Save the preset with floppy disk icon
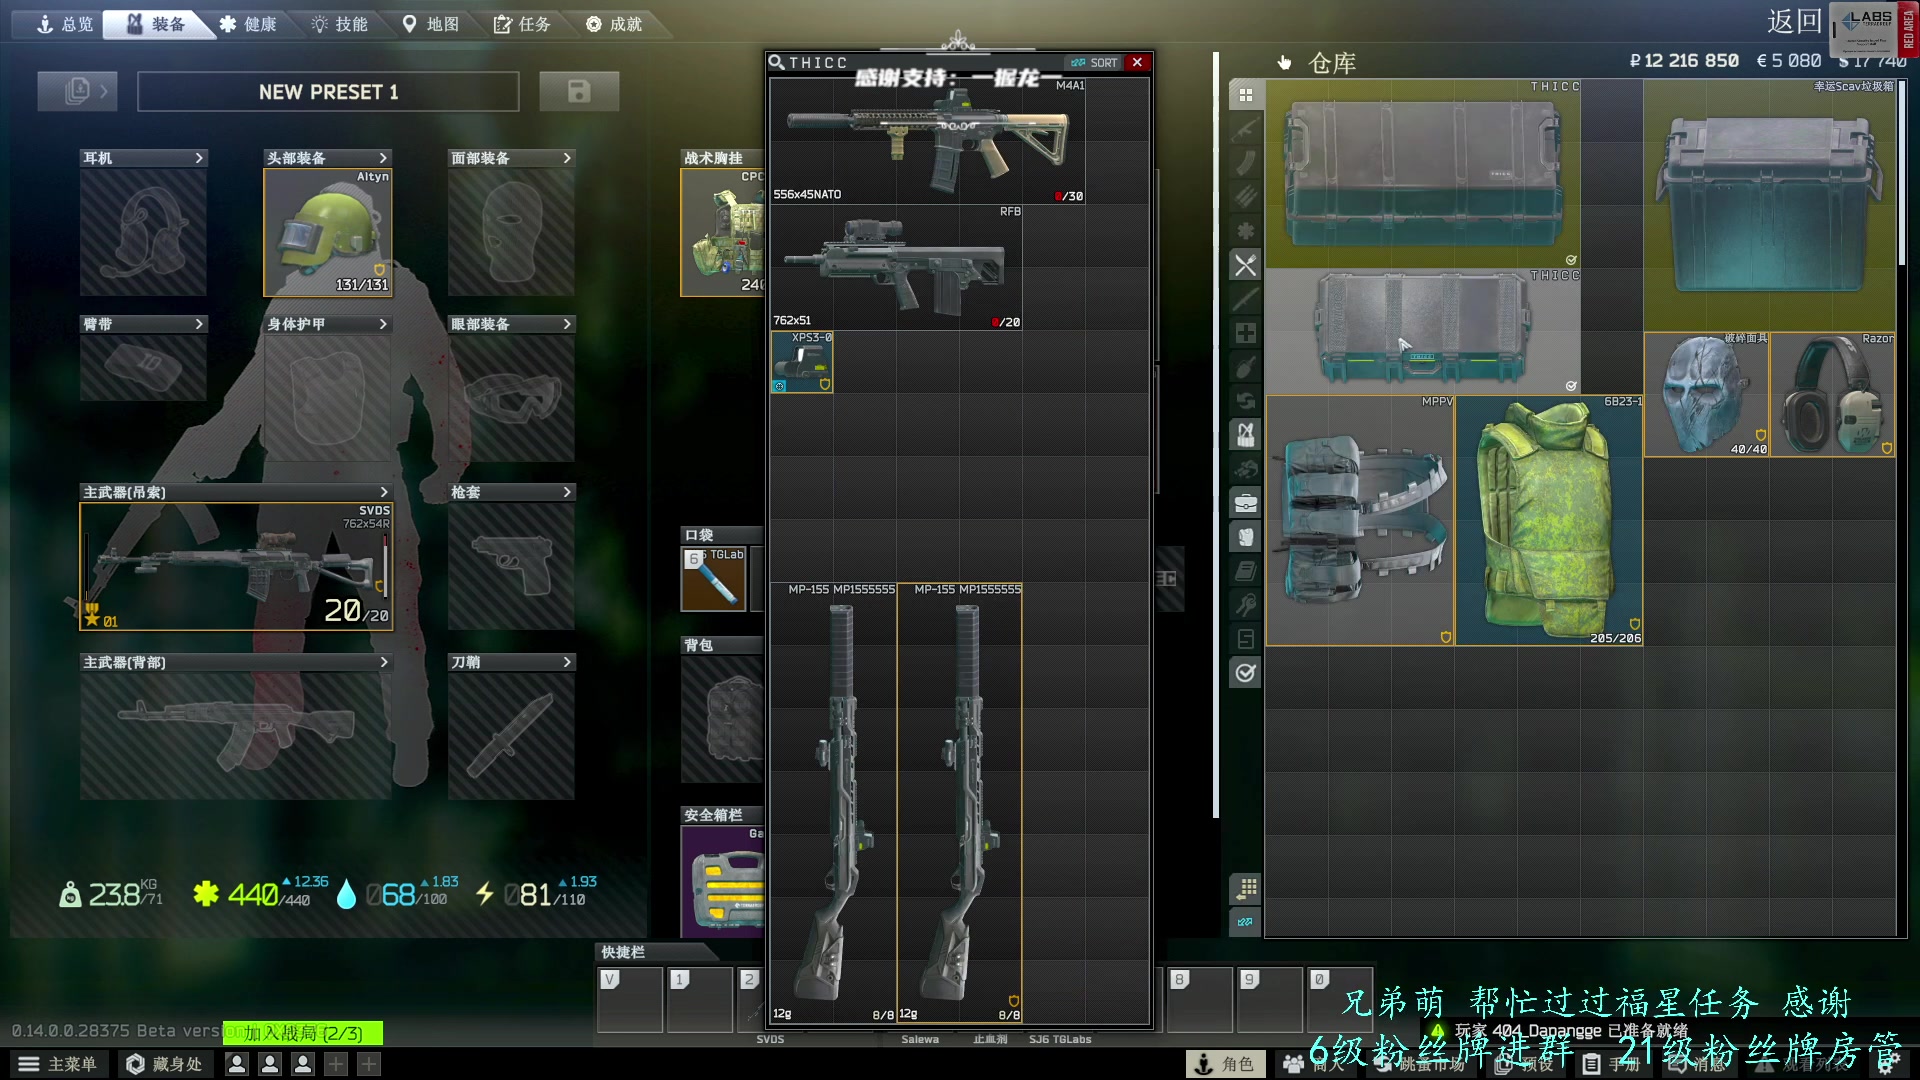Viewport: 1920px width, 1080px height. tap(579, 91)
